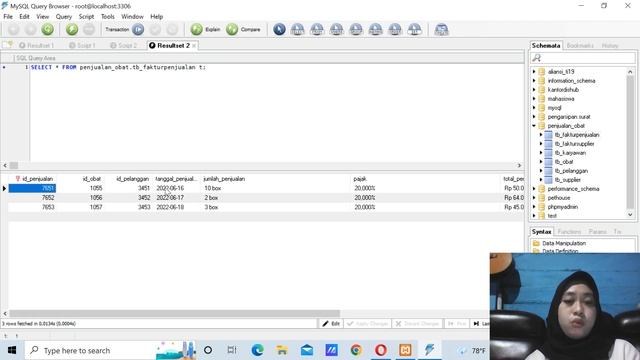Viewport: 640px width, 360px height.
Task: Click the Apply Changes button
Action: pos(367,323)
